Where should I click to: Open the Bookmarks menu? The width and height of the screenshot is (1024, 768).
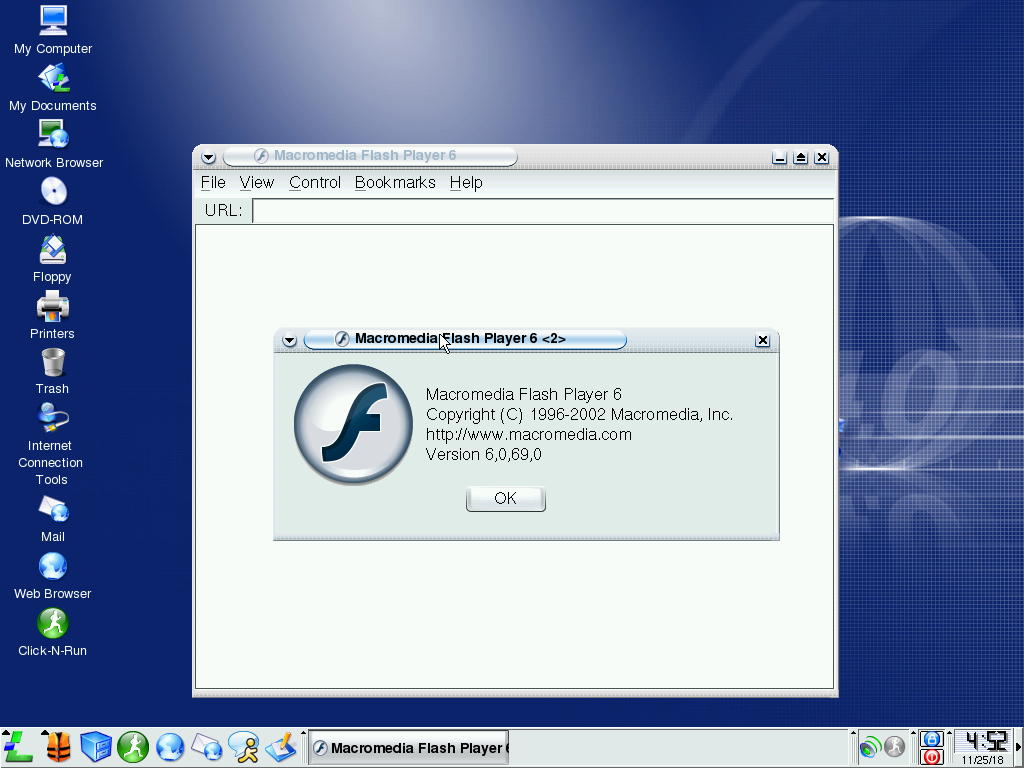(395, 183)
